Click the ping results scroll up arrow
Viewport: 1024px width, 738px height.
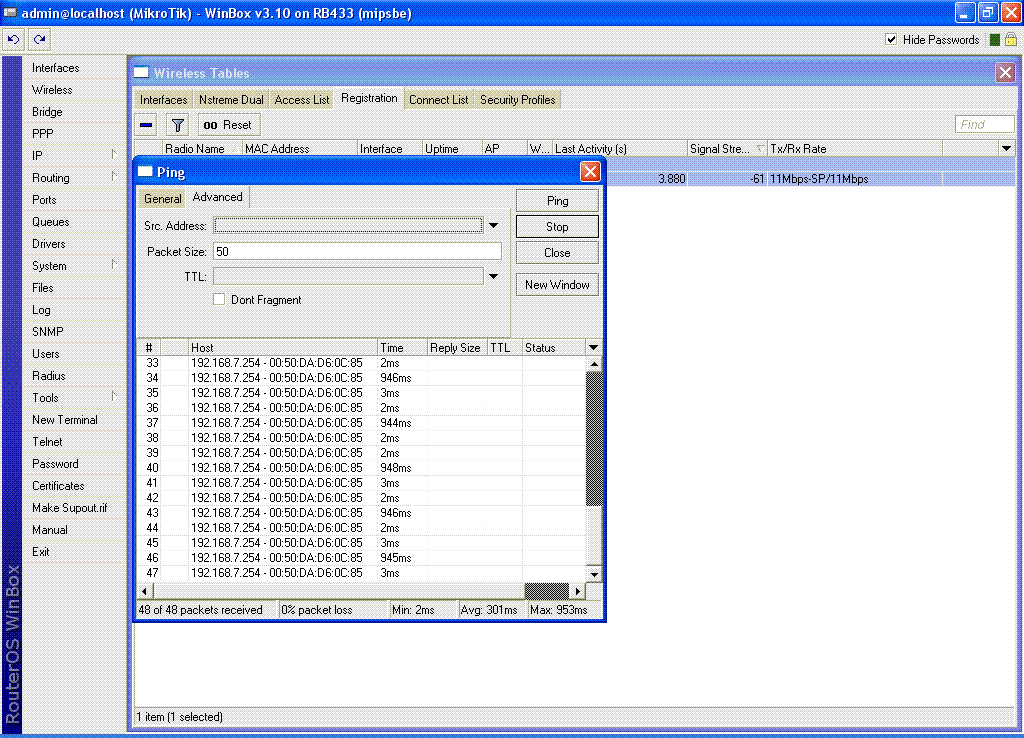point(594,364)
